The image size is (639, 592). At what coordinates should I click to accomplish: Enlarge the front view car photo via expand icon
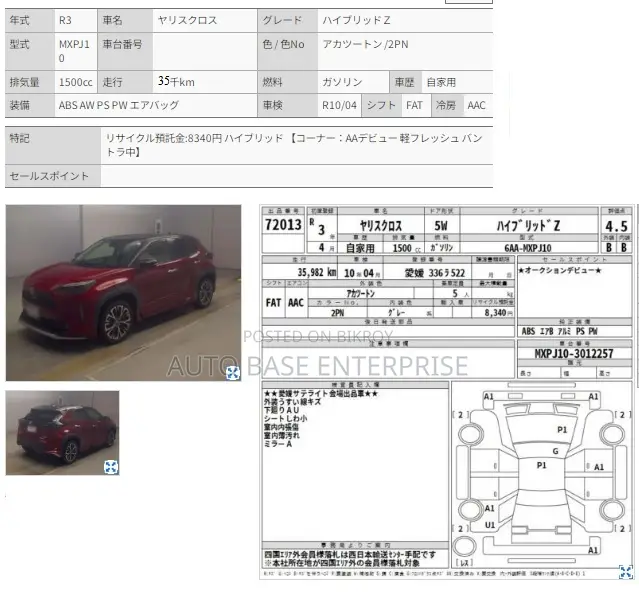[x=233, y=372]
